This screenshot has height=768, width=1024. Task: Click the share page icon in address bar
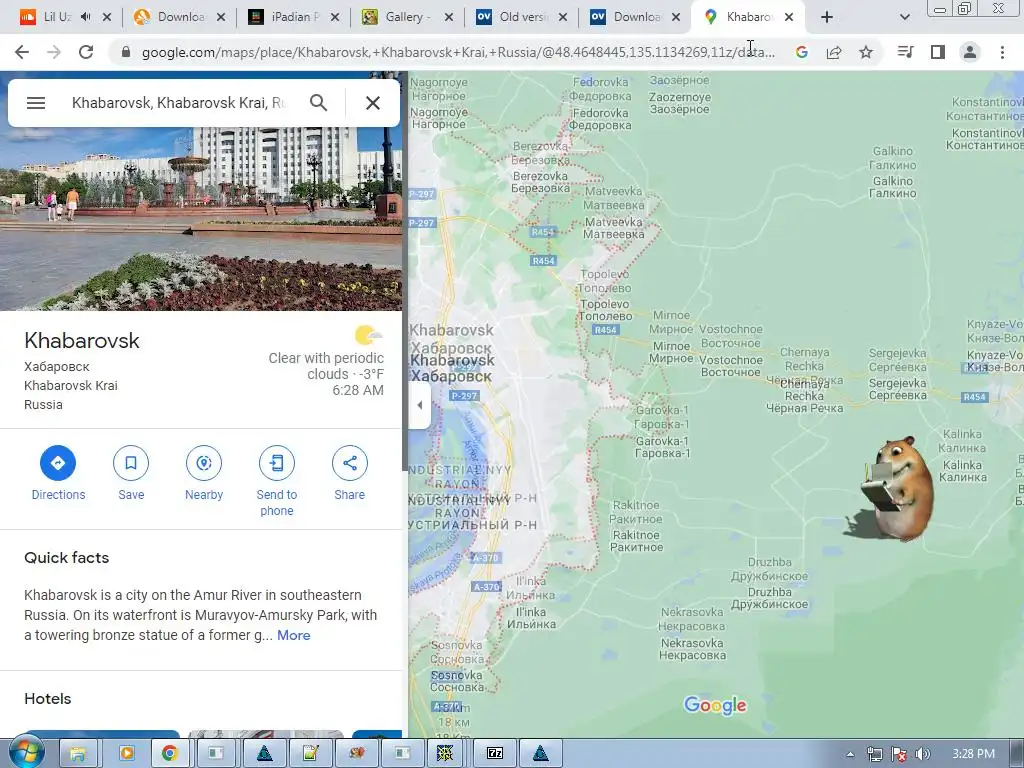tap(834, 52)
